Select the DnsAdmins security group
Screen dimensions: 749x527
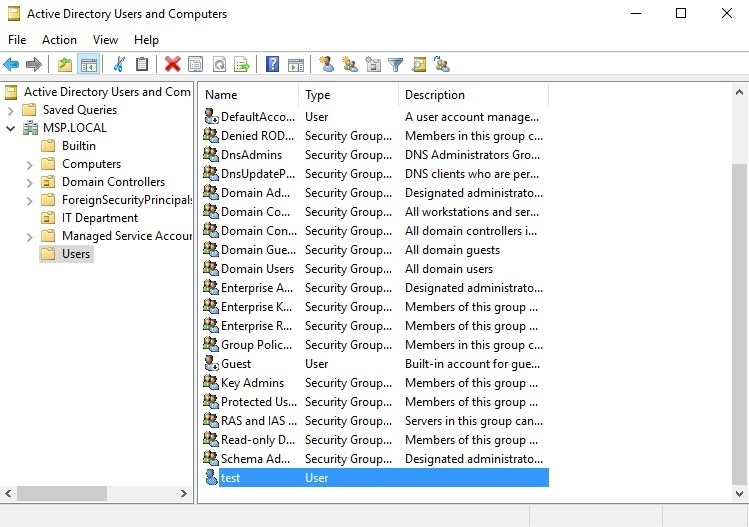click(x=251, y=155)
